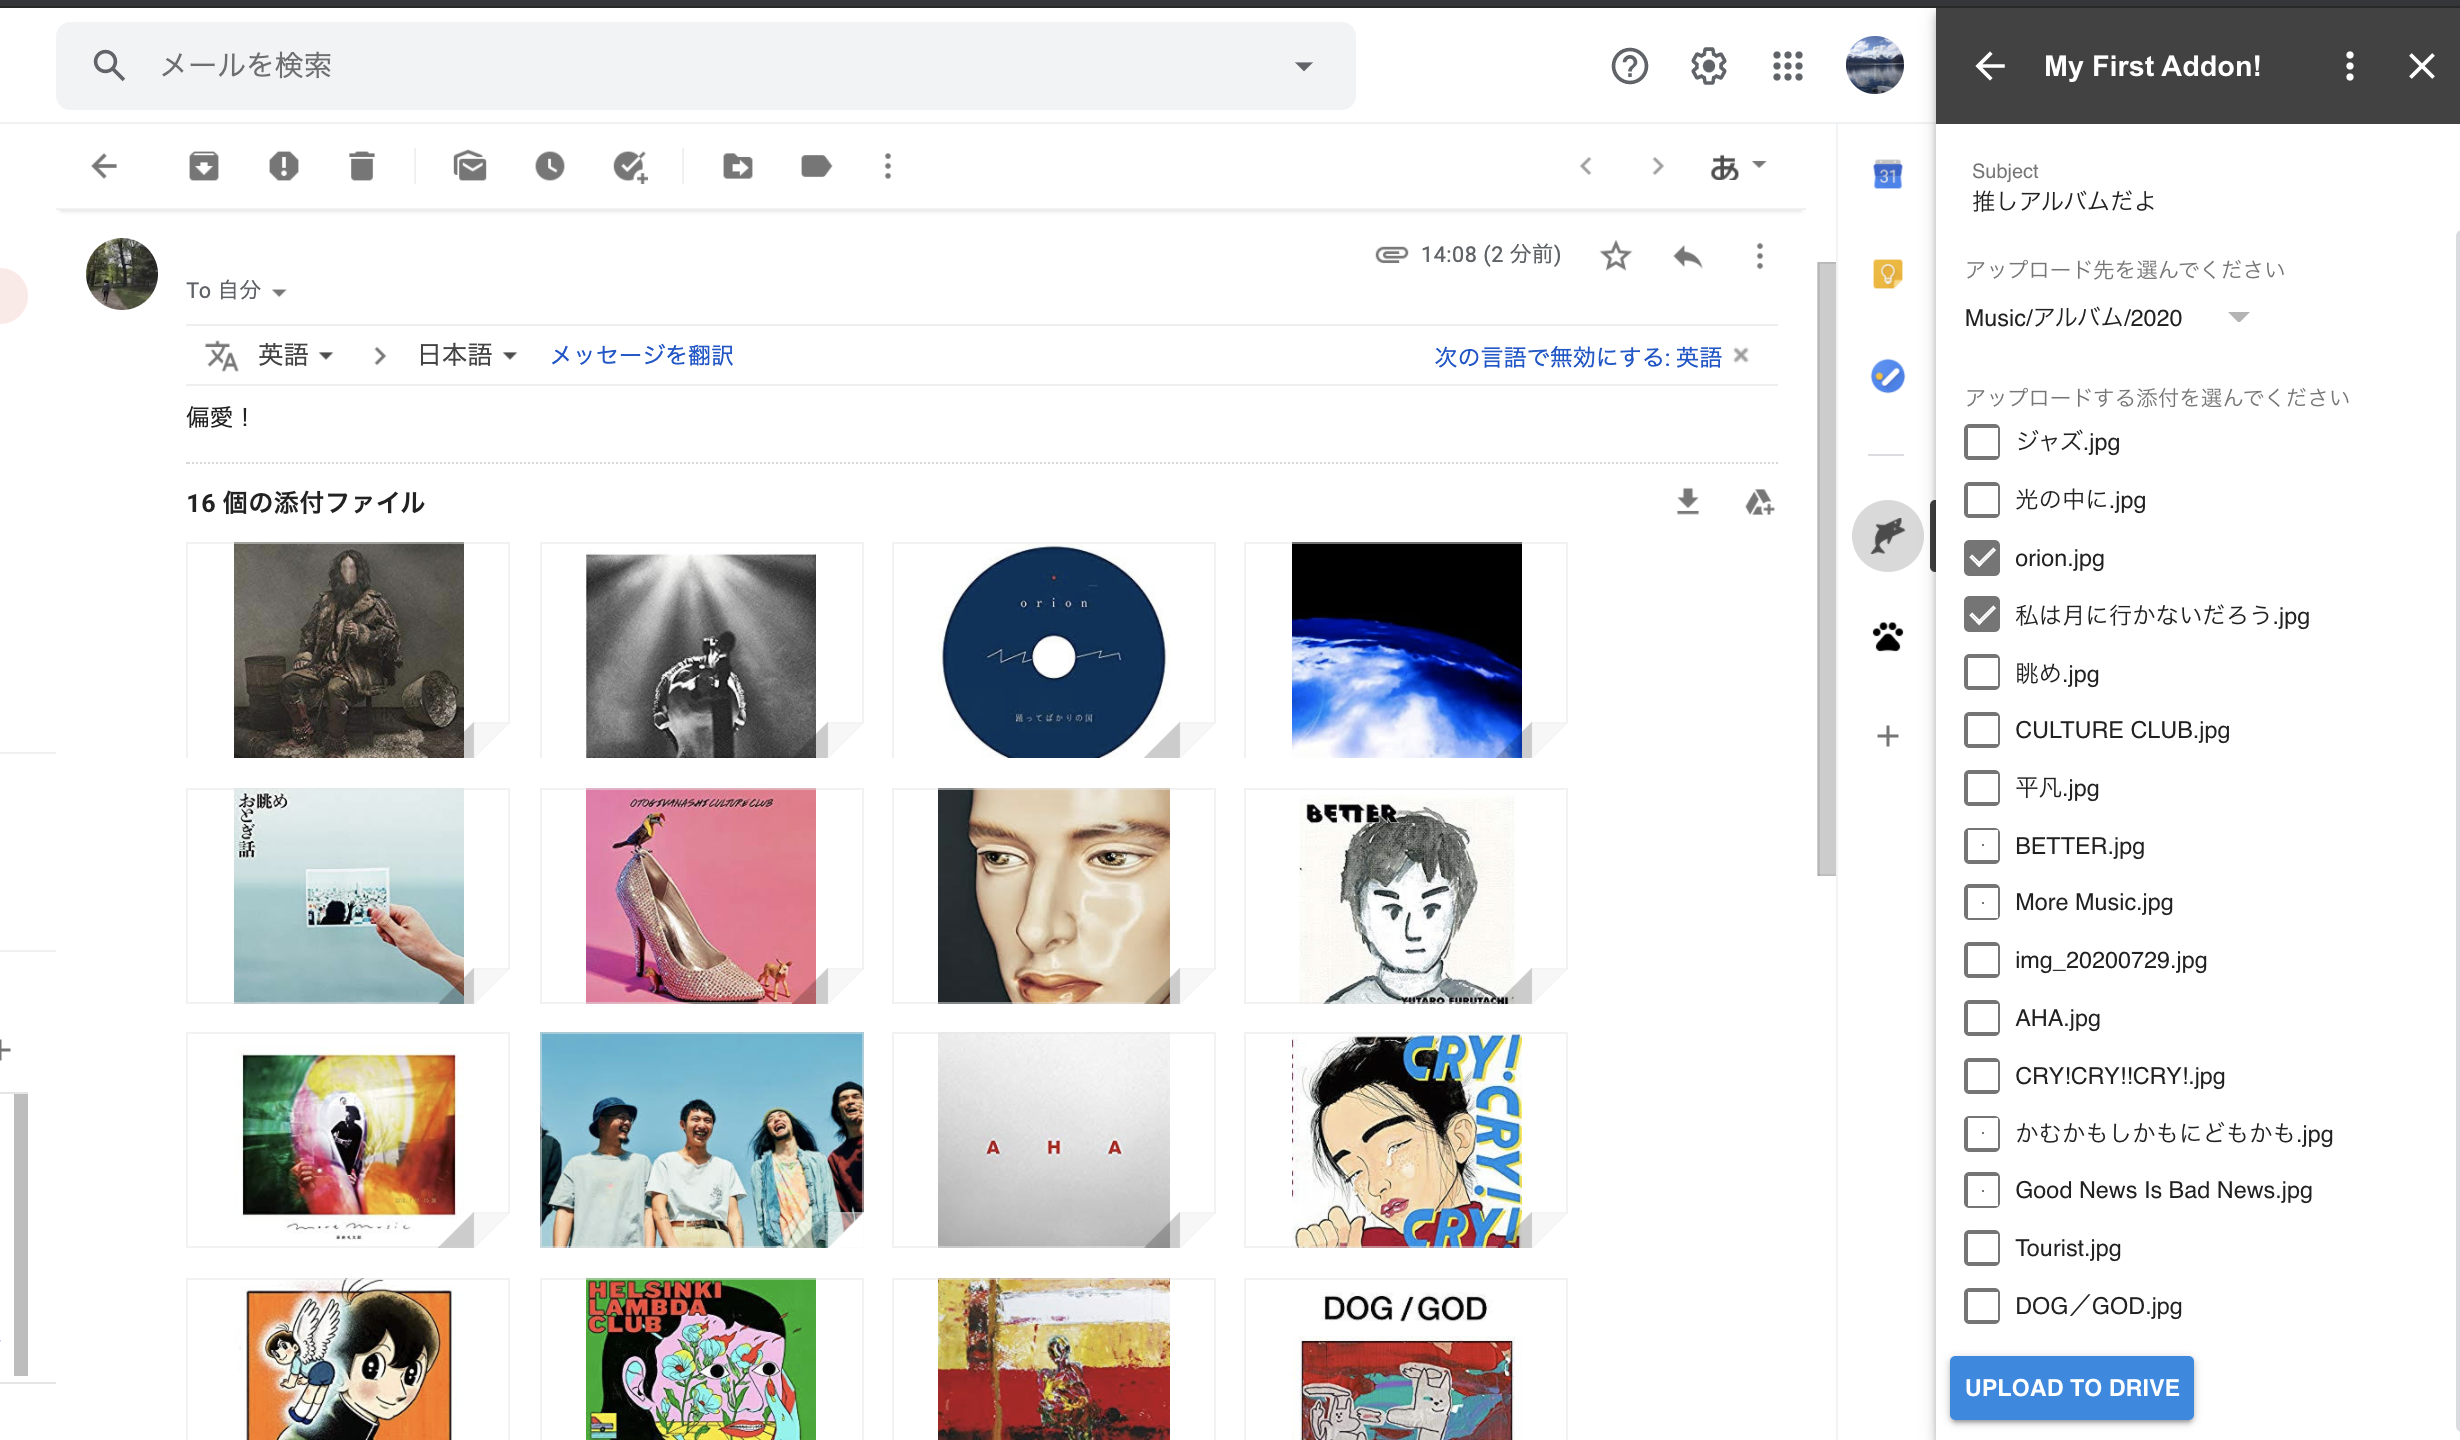2460x1440 pixels.
Task: Check the ジャズ.jpg checkbox
Action: coord(1982,442)
